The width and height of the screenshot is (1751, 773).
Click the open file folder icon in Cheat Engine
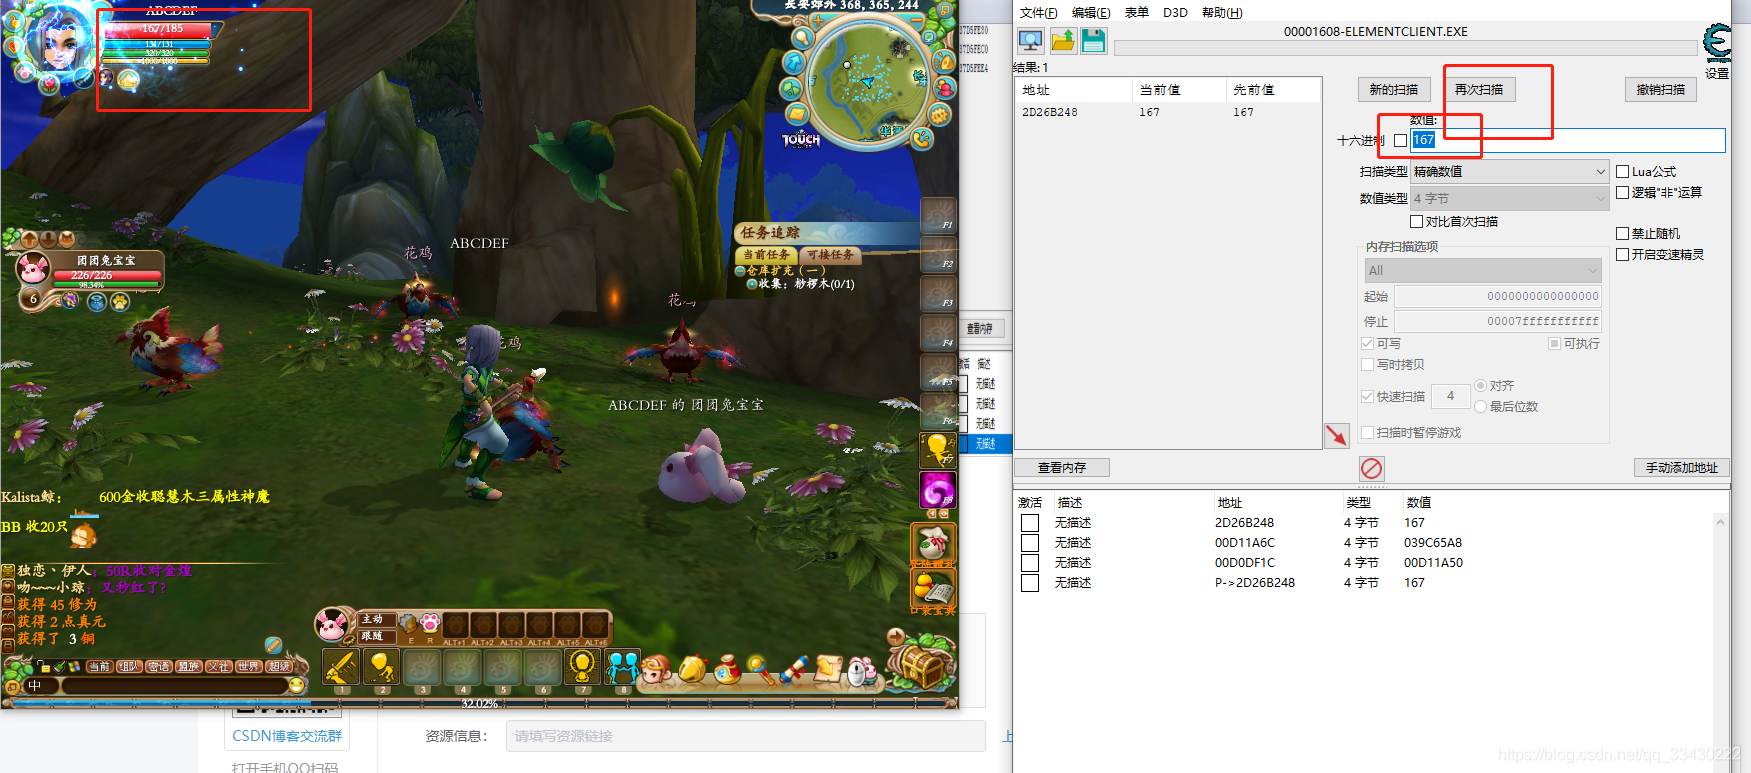(x=1063, y=41)
